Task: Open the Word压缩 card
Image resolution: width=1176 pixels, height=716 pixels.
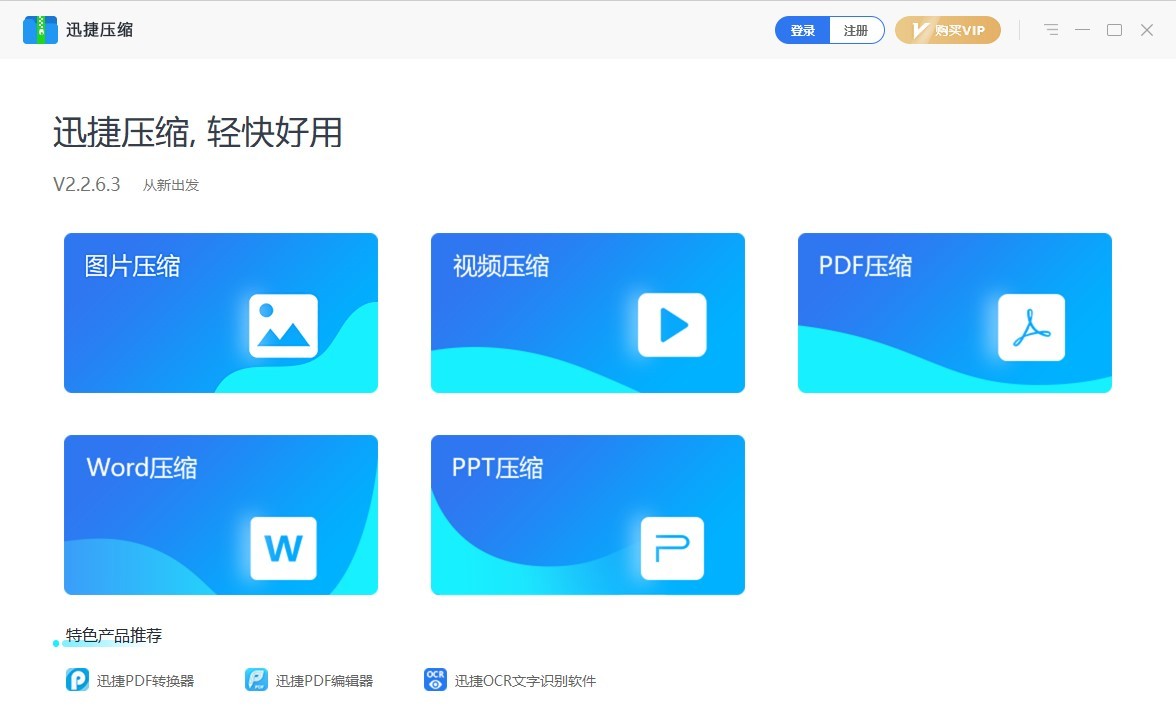Action: pyautogui.click(x=220, y=514)
